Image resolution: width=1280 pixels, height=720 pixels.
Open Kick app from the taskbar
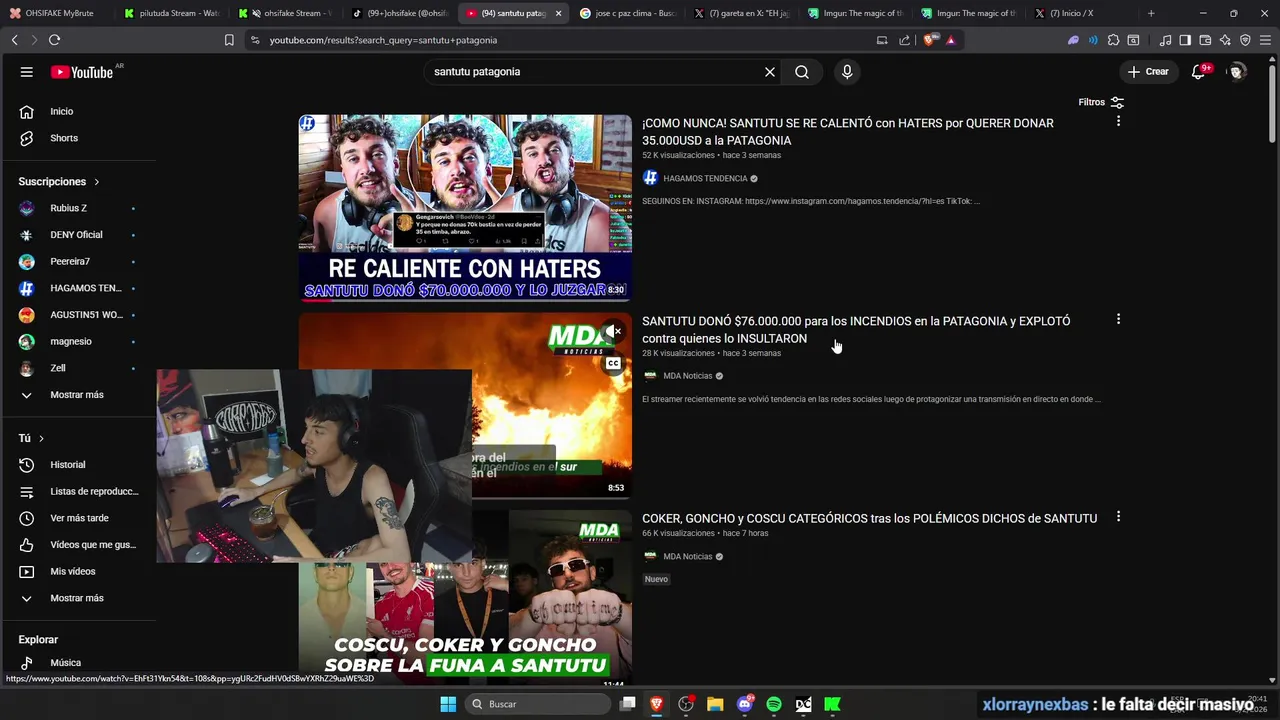pos(832,704)
